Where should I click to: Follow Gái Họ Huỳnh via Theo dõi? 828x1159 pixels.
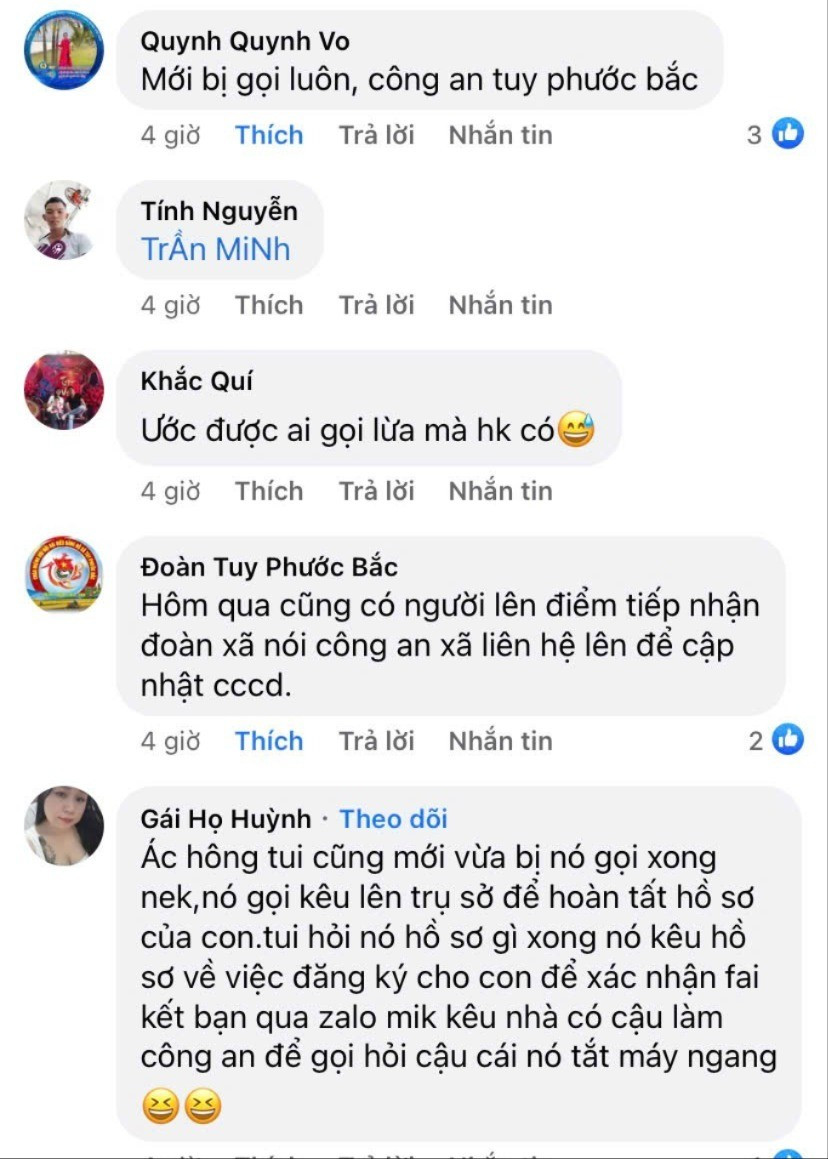tap(393, 819)
